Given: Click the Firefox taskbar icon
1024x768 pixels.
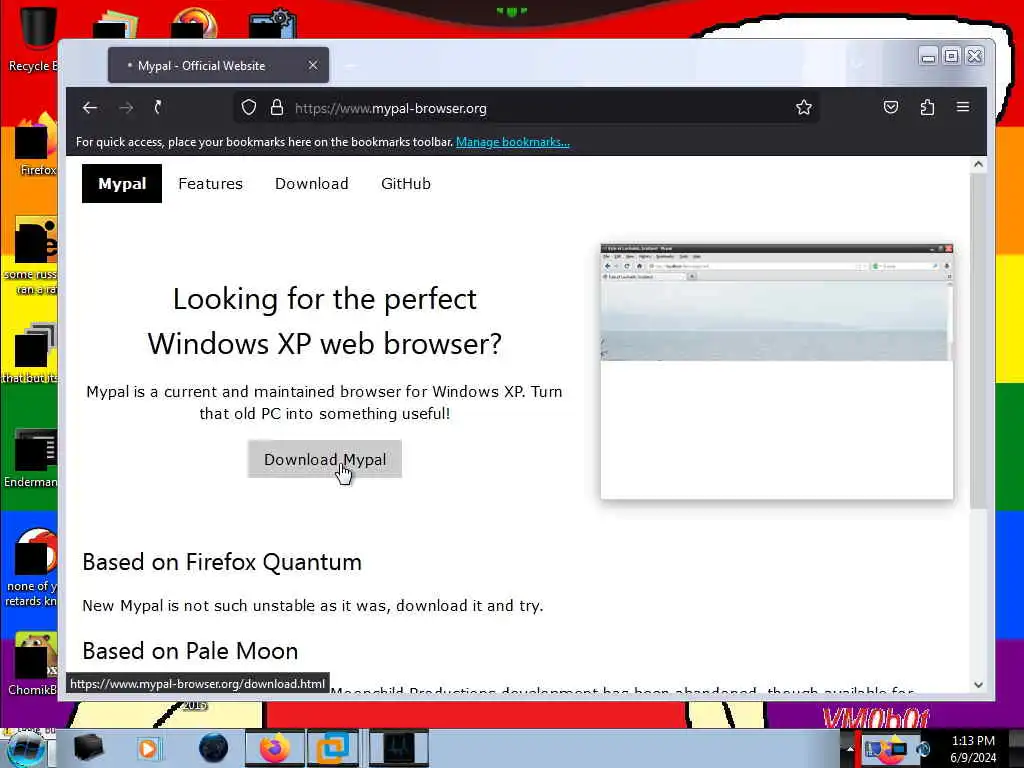Looking at the screenshot, I should (x=275, y=748).
